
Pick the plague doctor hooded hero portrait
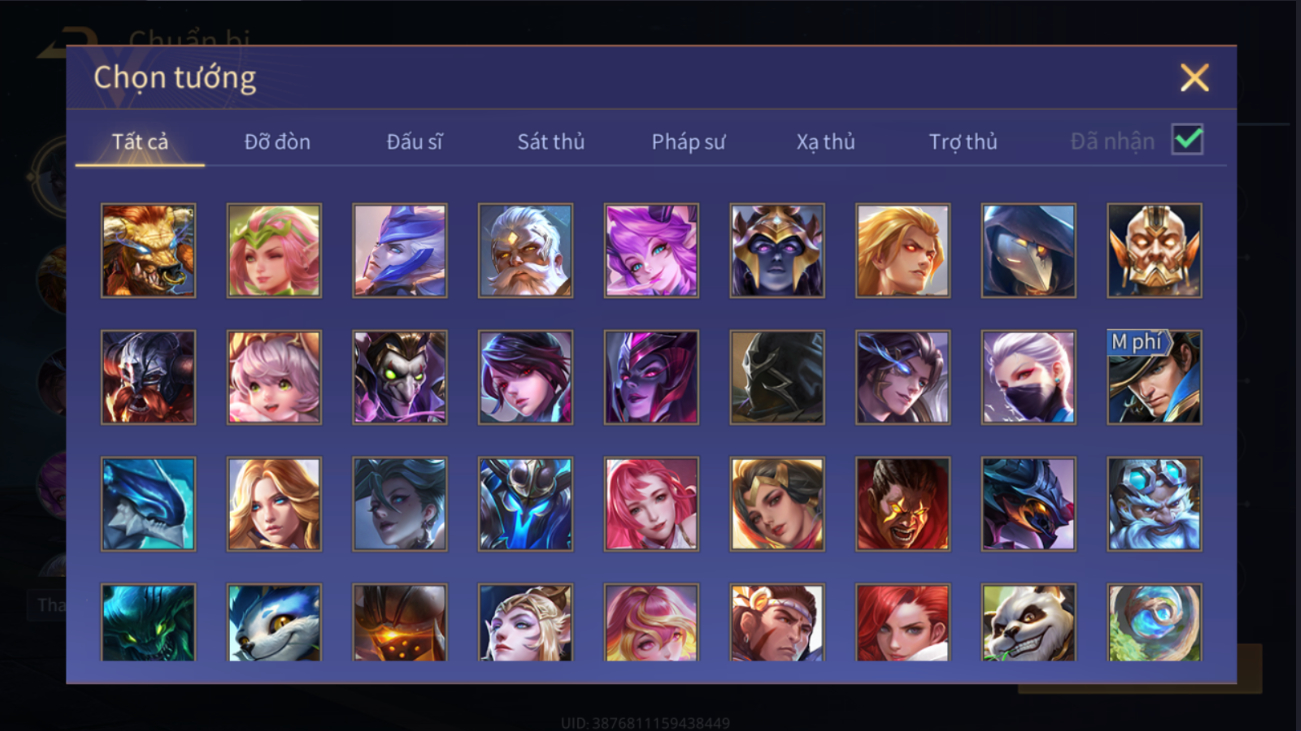coord(1028,251)
